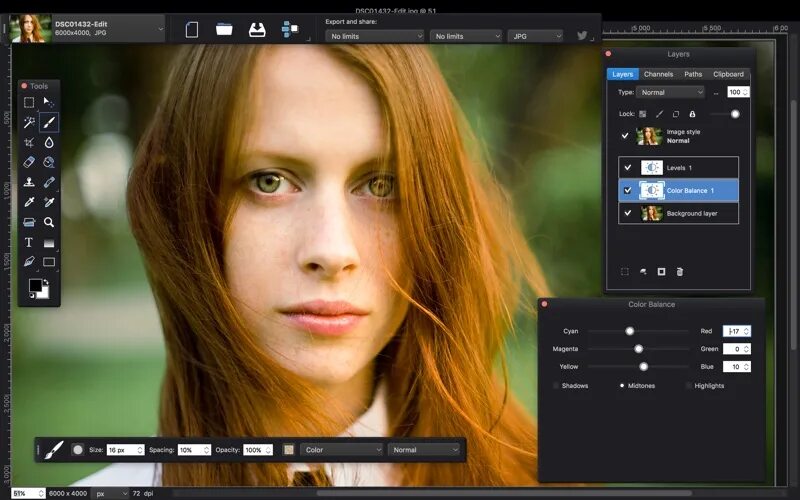Select the Blur droplet tool
Screen dimensions: 800x500
(48, 142)
